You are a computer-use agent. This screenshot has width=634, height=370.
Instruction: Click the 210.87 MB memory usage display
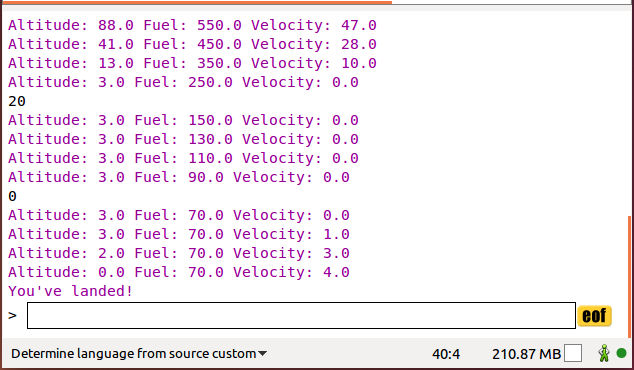pos(526,354)
